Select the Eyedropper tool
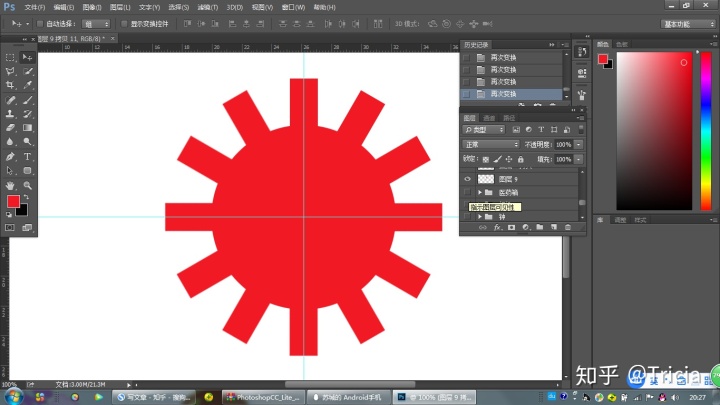Viewport: 720px width, 405px height. pos(28,85)
